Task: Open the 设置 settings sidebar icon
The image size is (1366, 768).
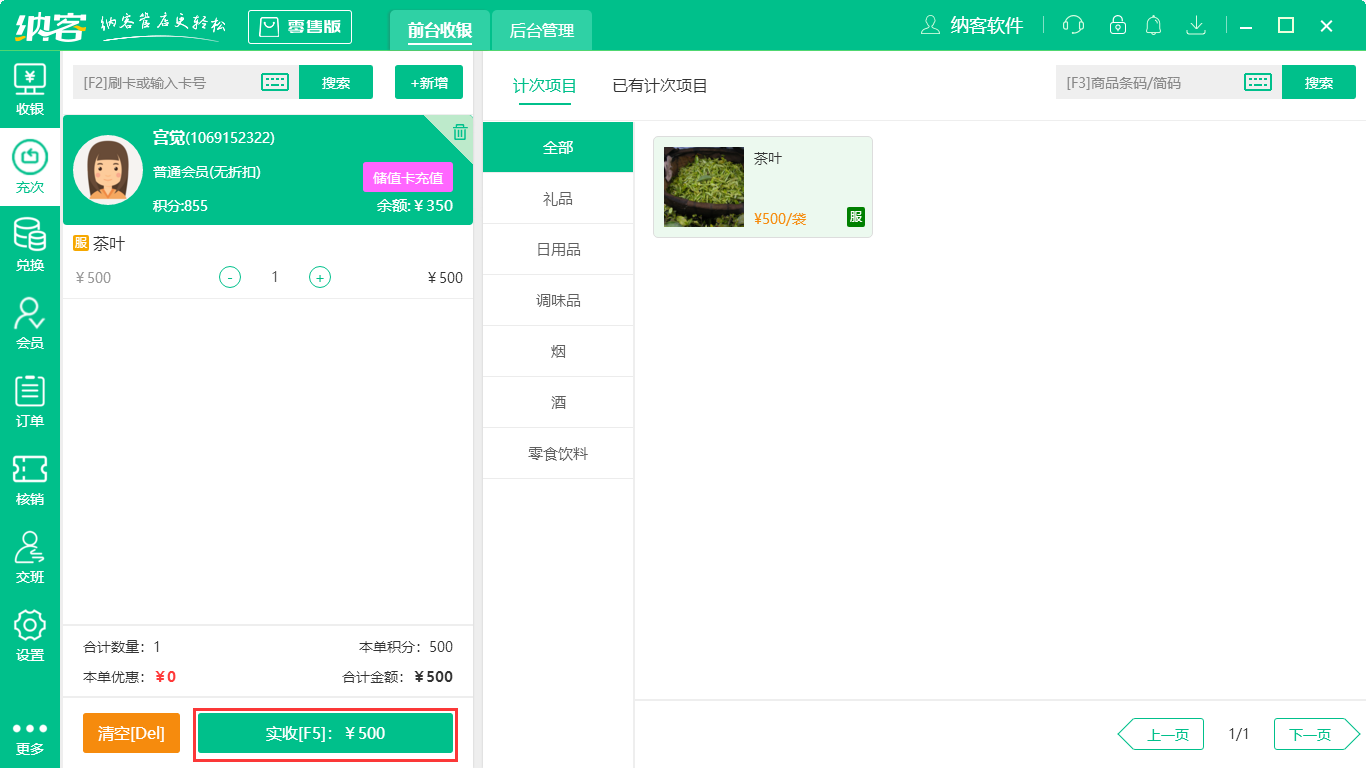Action: coord(30,635)
